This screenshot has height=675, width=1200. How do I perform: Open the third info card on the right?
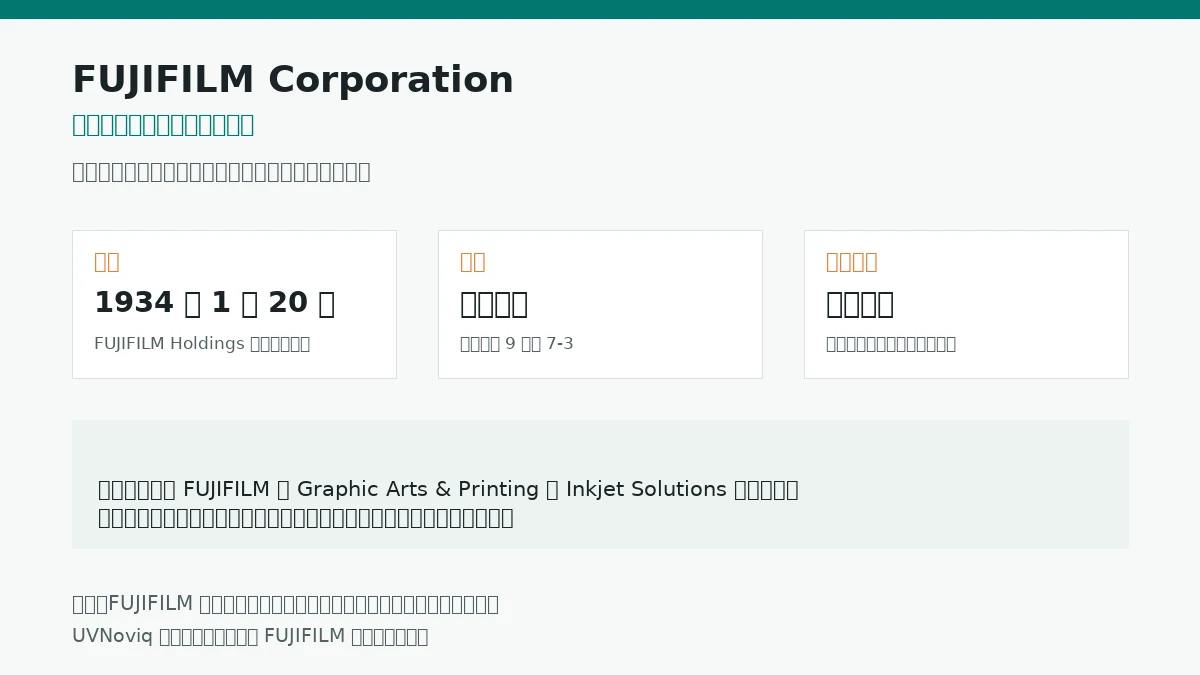[966, 304]
